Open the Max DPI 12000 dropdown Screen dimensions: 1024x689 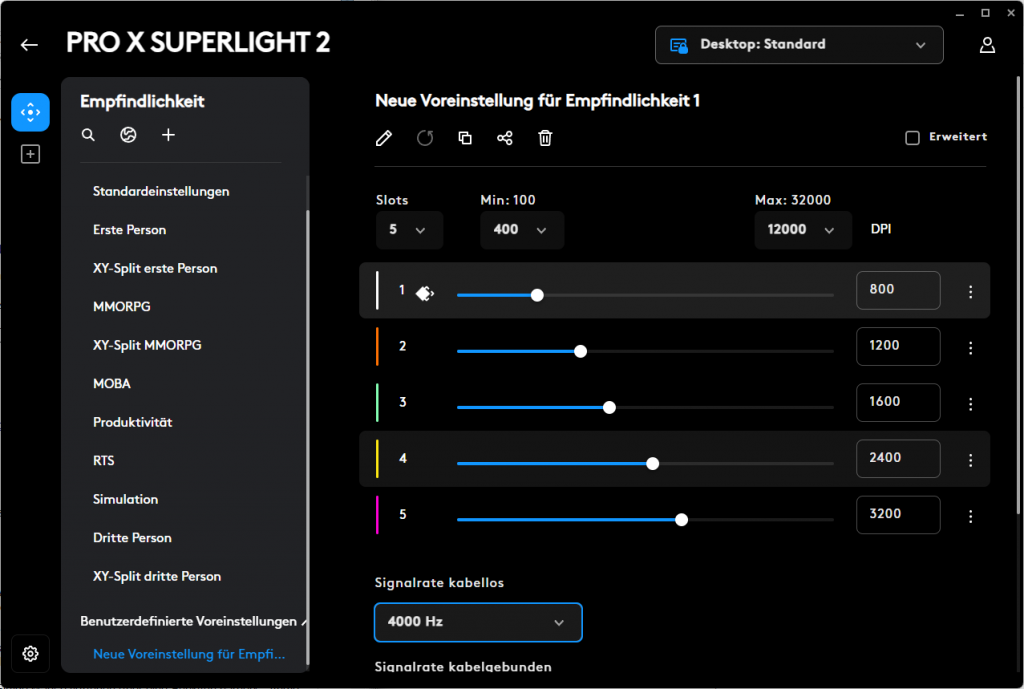(x=803, y=230)
